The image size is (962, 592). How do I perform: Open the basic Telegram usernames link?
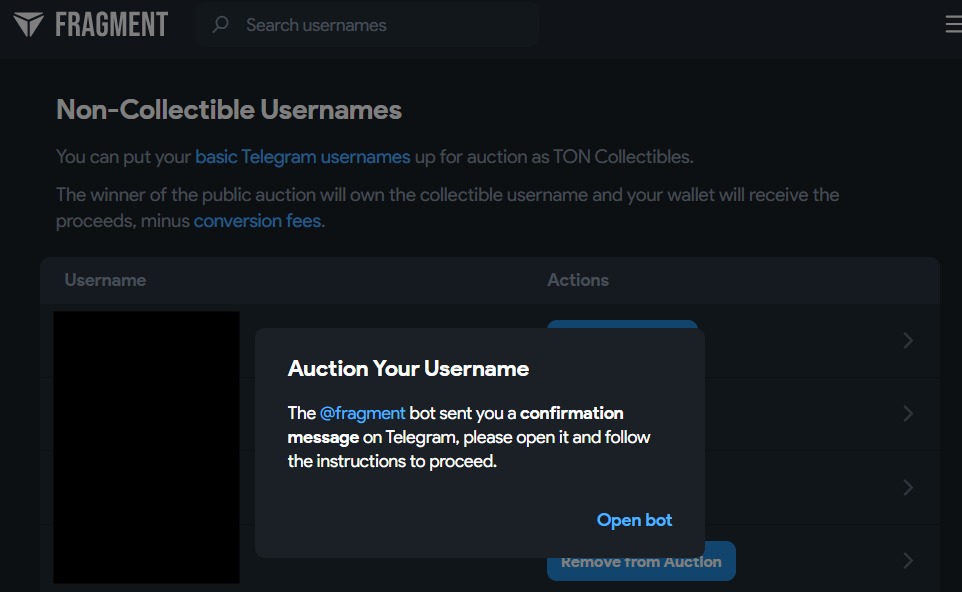[x=302, y=156]
